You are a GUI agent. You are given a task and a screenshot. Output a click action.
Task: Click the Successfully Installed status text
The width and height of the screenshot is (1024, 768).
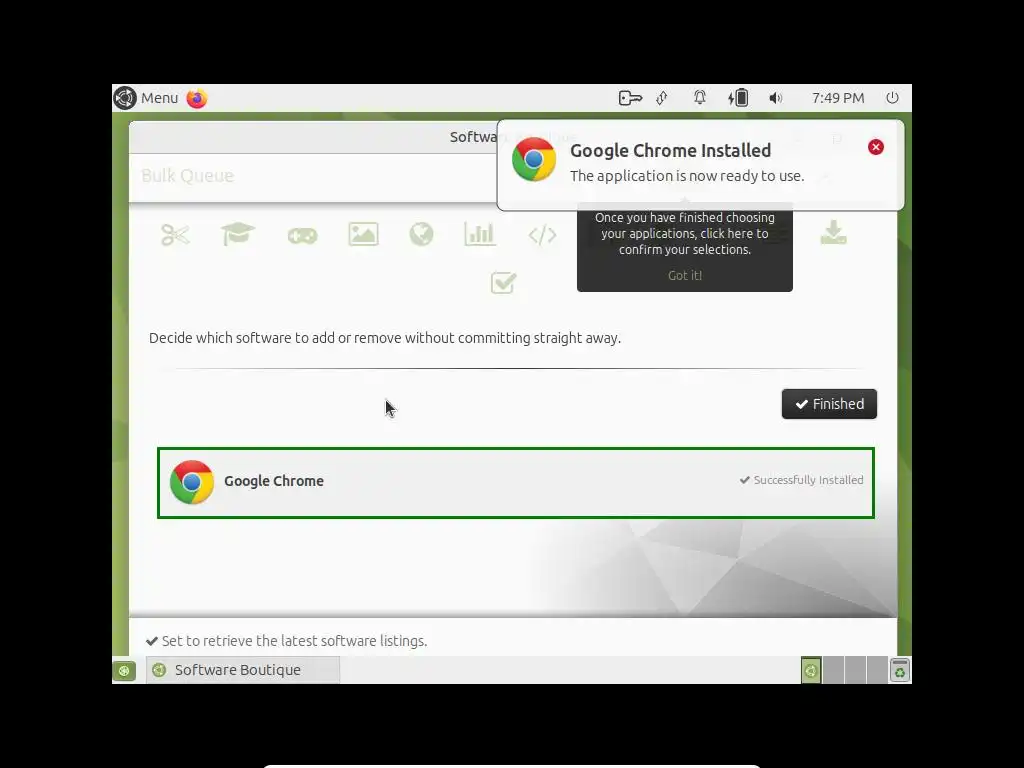pos(801,480)
